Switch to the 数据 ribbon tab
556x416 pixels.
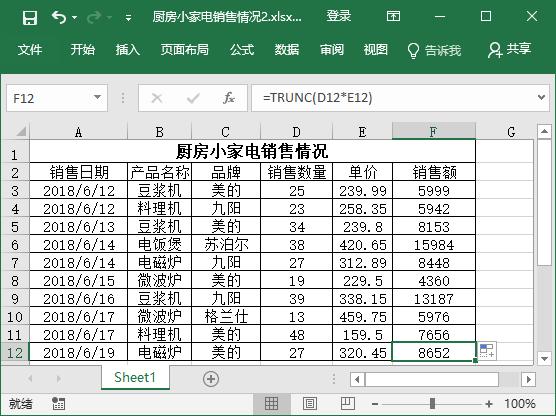tap(287, 50)
